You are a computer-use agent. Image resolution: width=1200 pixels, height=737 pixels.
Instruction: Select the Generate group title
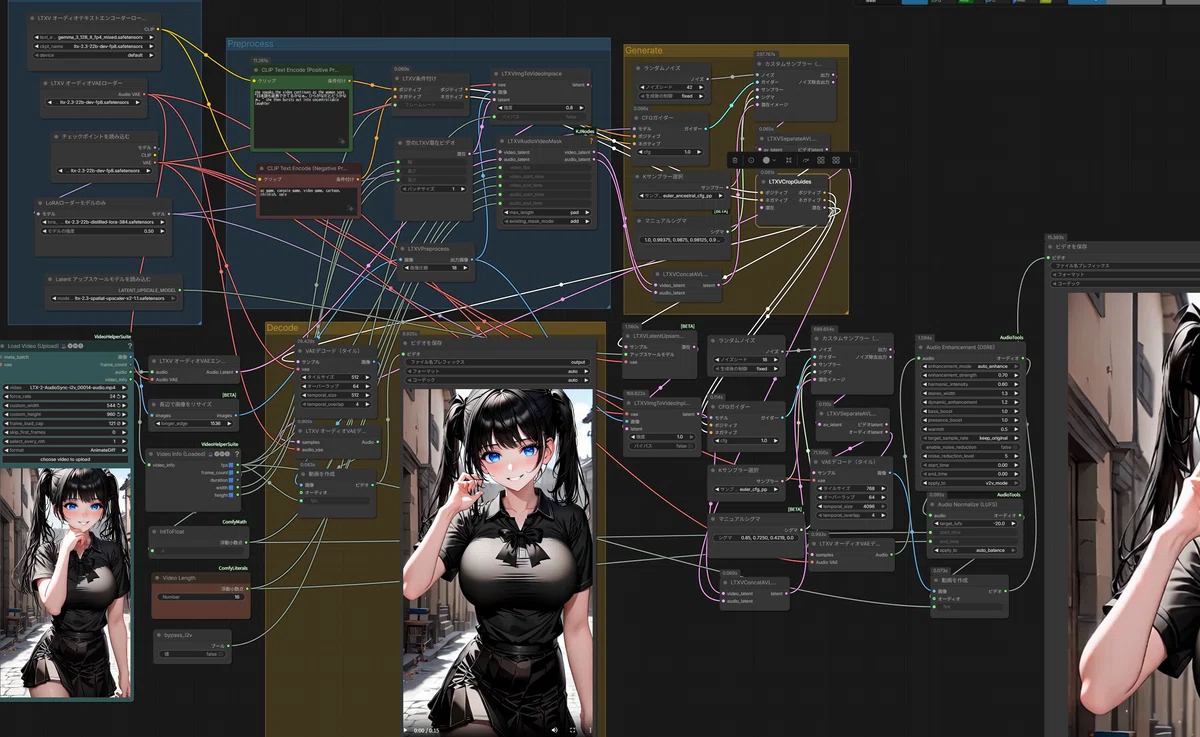pyautogui.click(x=643, y=50)
